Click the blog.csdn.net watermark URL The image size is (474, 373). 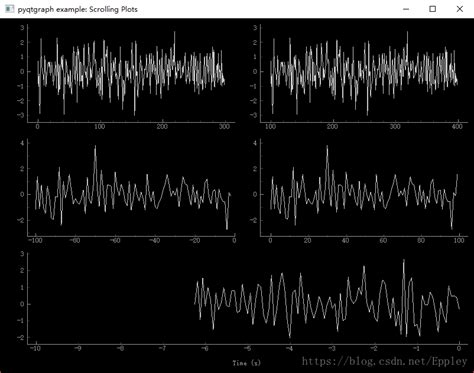click(x=384, y=361)
